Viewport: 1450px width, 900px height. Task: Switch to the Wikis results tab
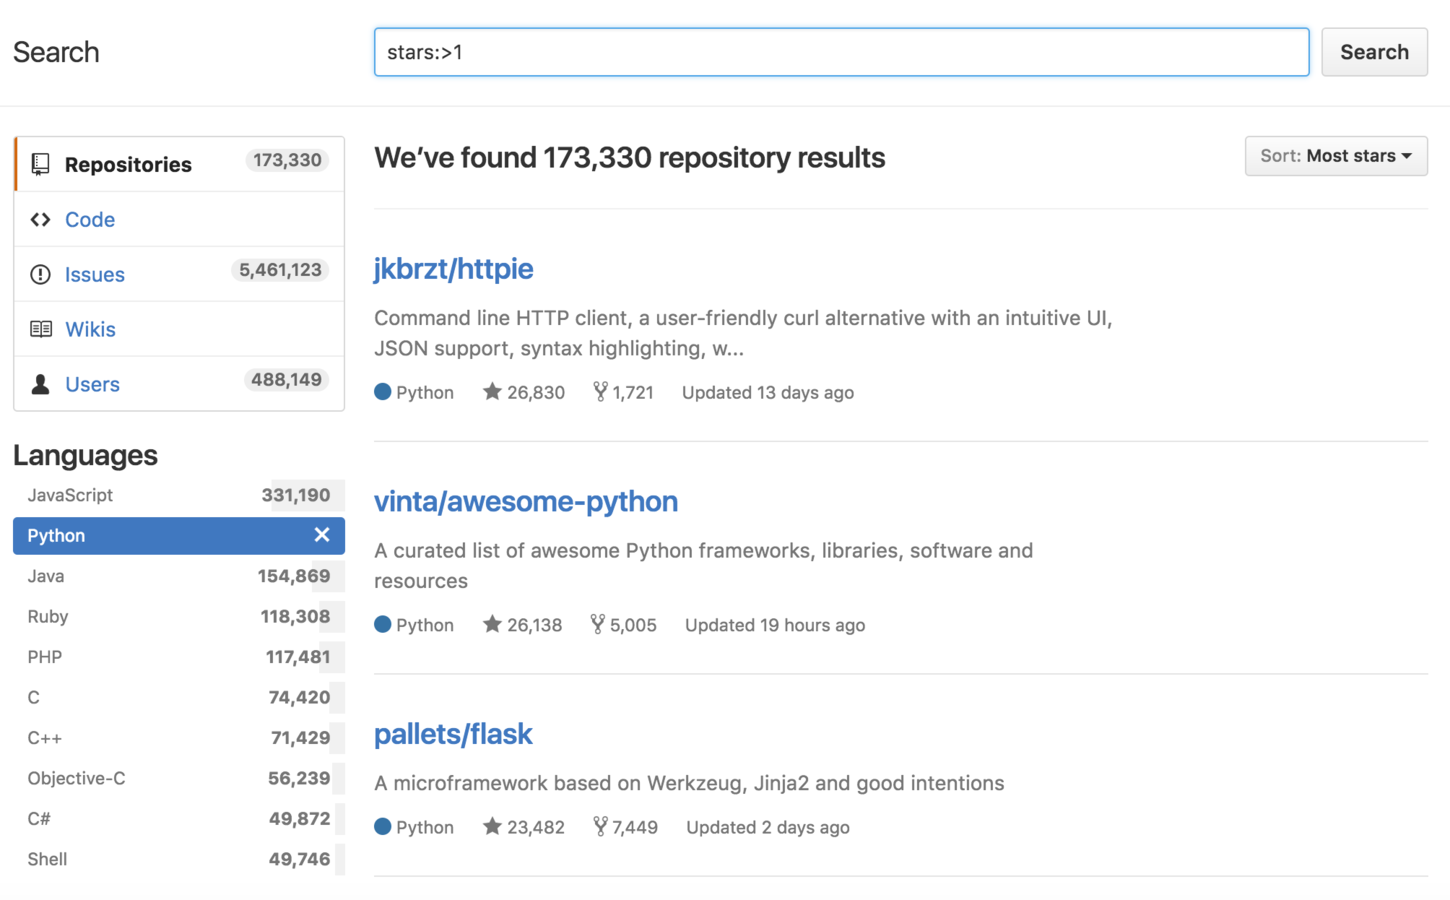point(179,329)
